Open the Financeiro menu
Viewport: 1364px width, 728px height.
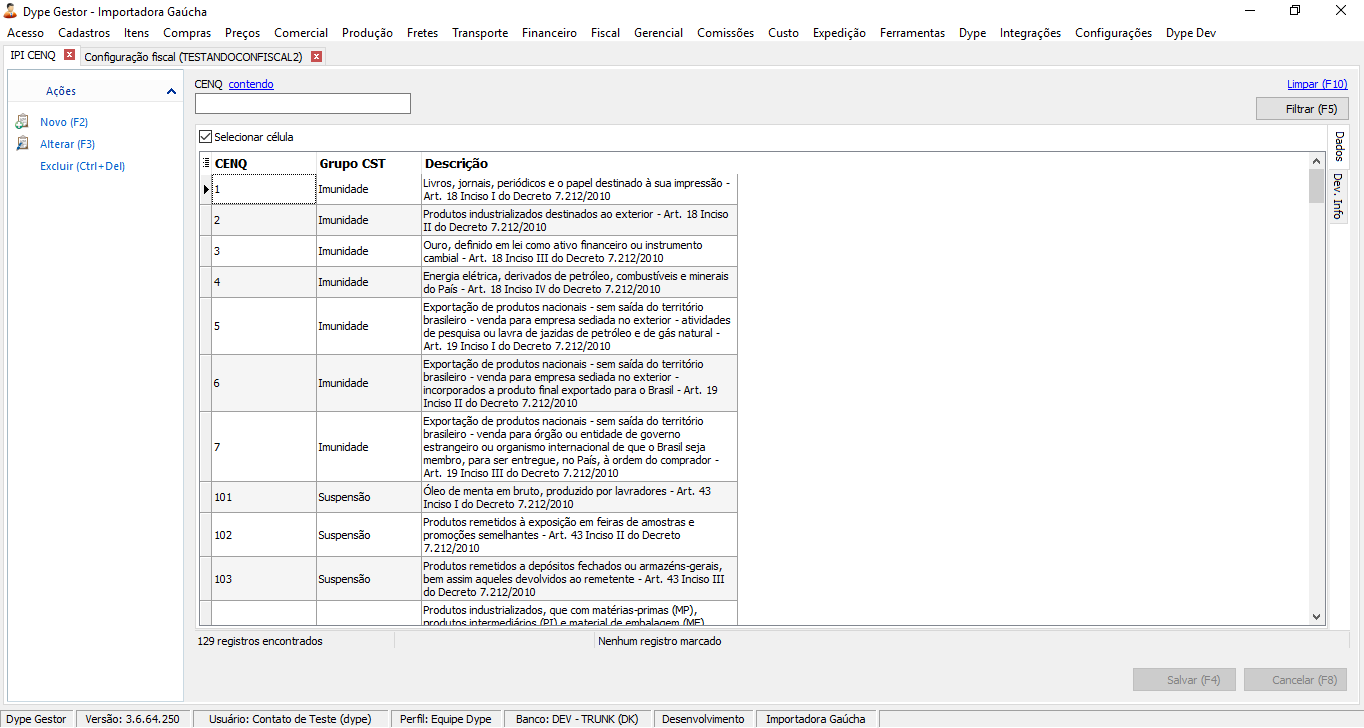tap(549, 33)
